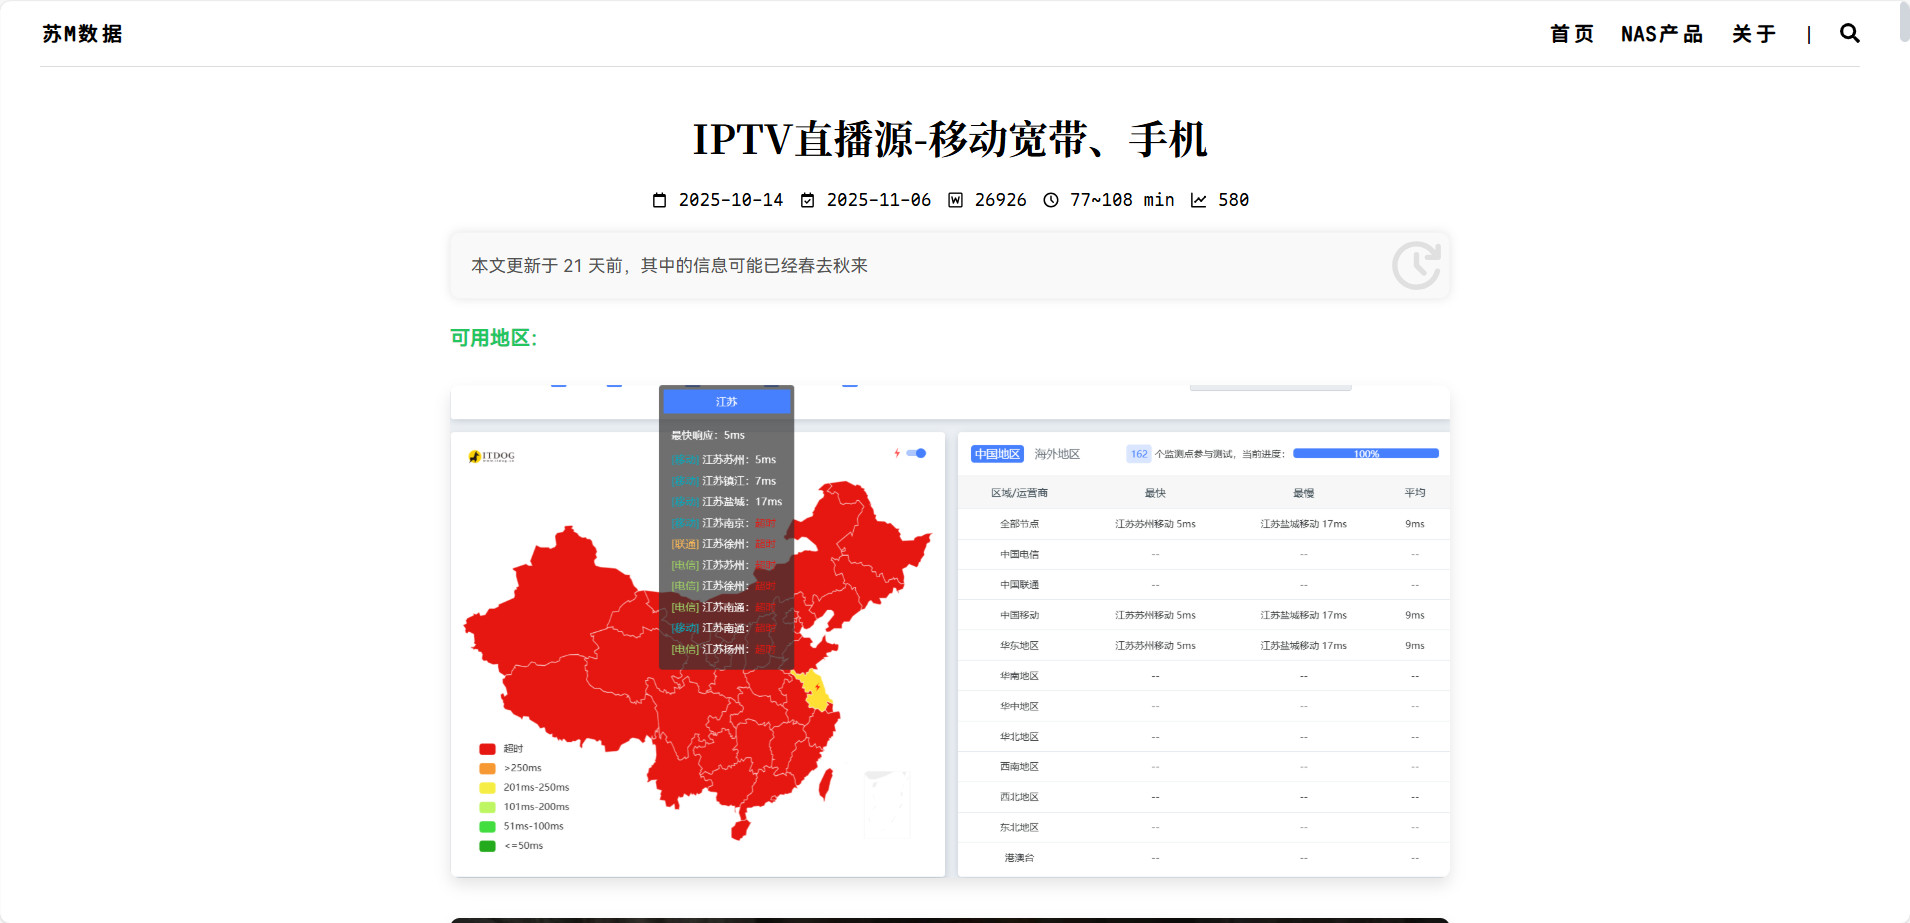Click the 100% test progress bar
Image resolution: width=1910 pixels, height=923 pixels.
tap(1366, 454)
